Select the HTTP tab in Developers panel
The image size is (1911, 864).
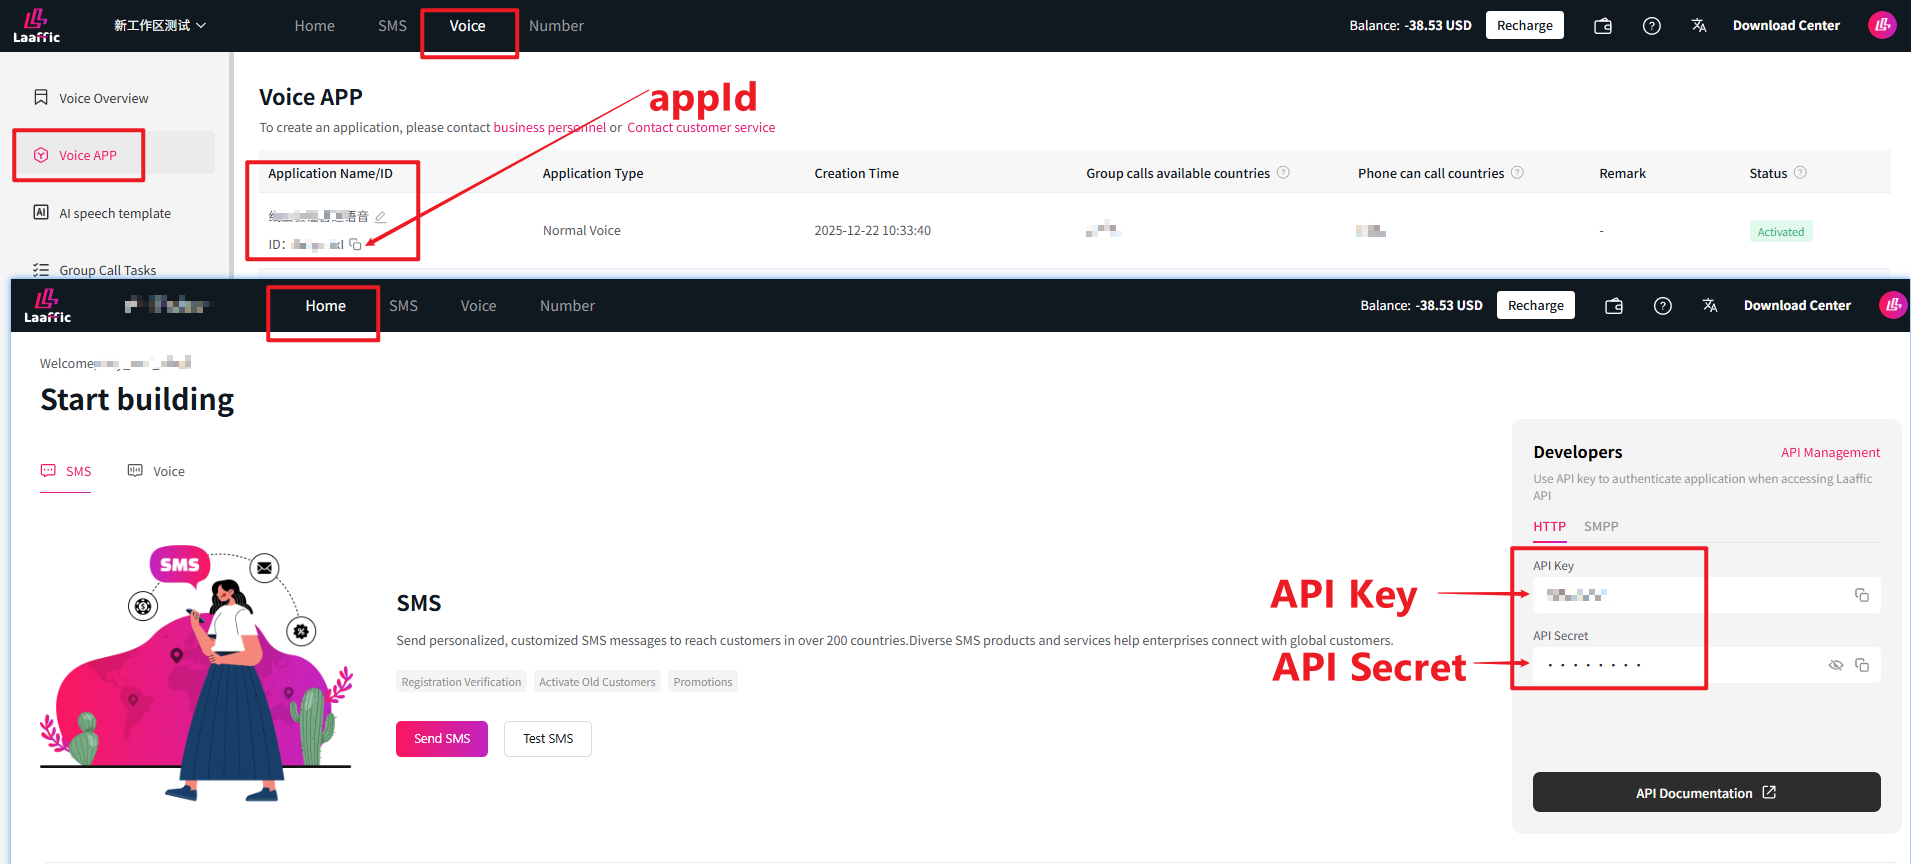click(1549, 526)
